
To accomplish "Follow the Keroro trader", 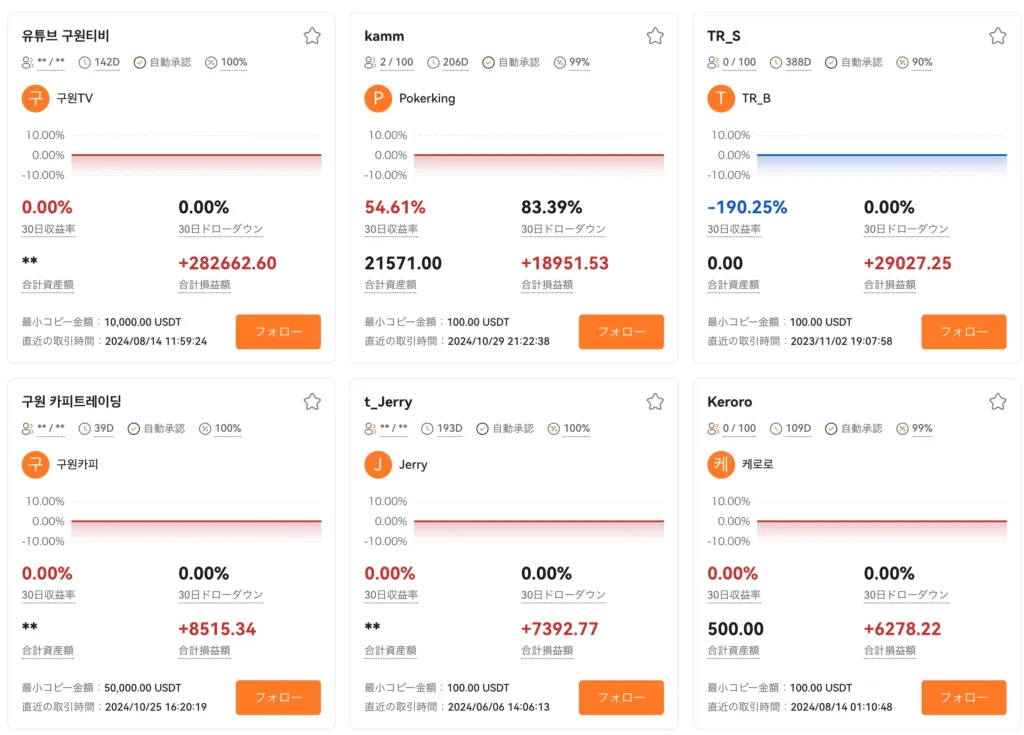I will coord(963,697).
